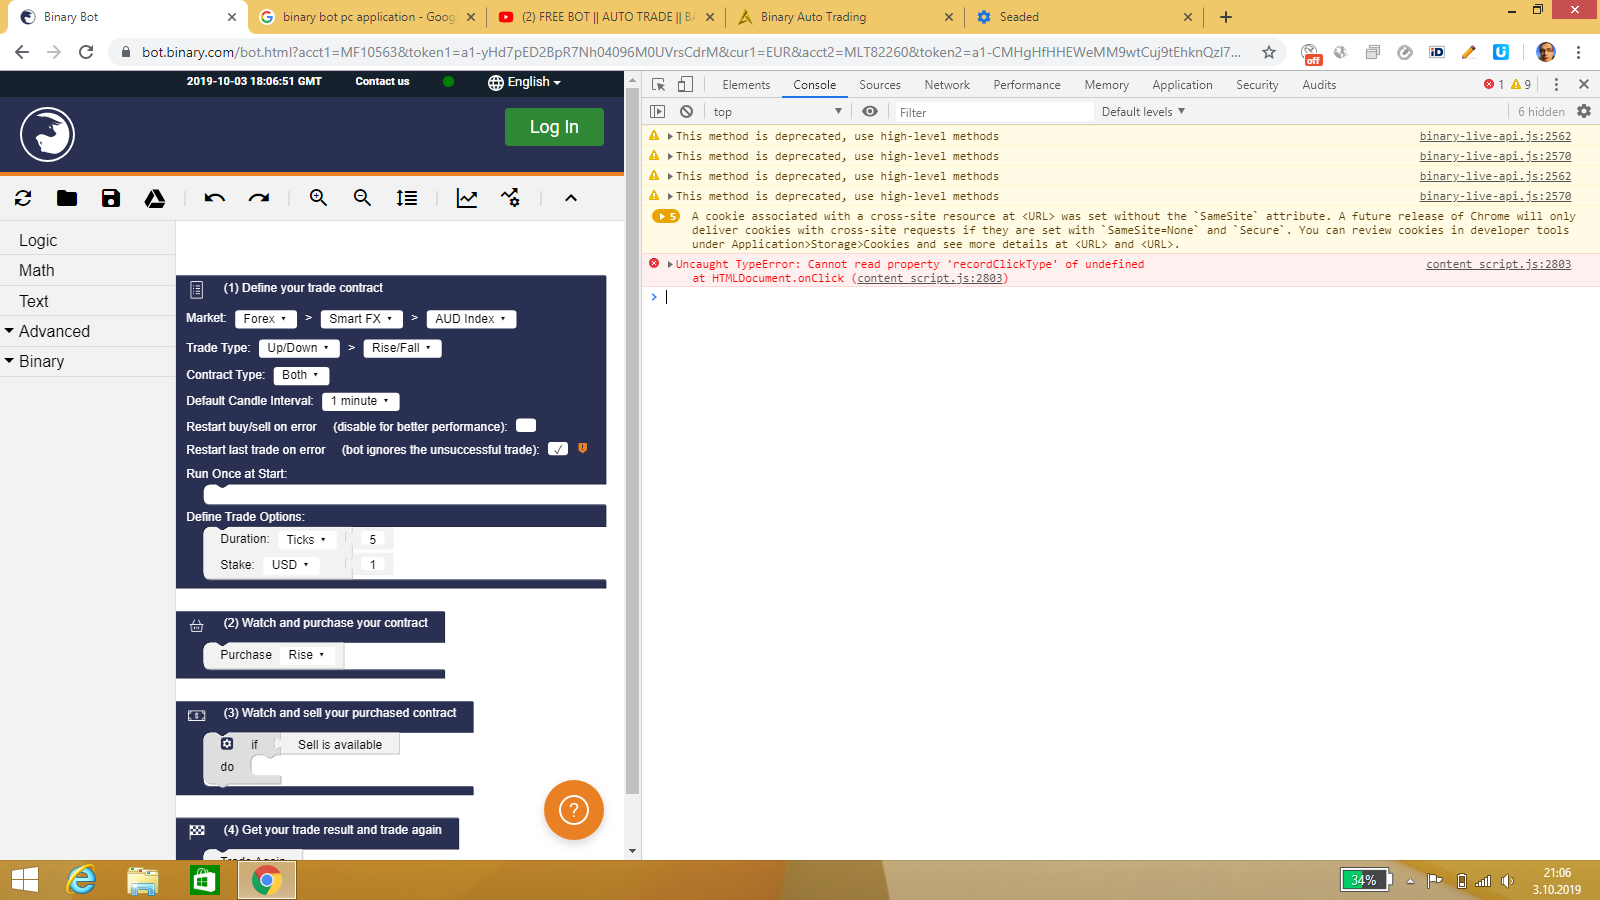Click the green Log In button
Screen dimensions: 1600x900
[x=554, y=127]
